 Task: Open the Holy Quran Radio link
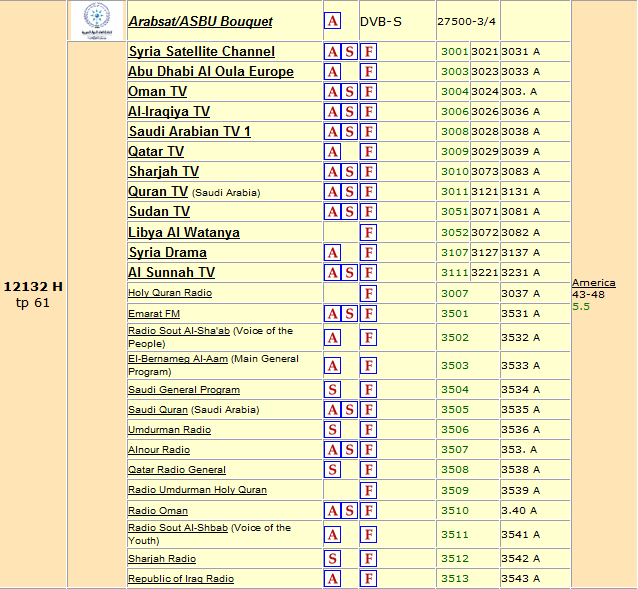(x=170, y=293)
